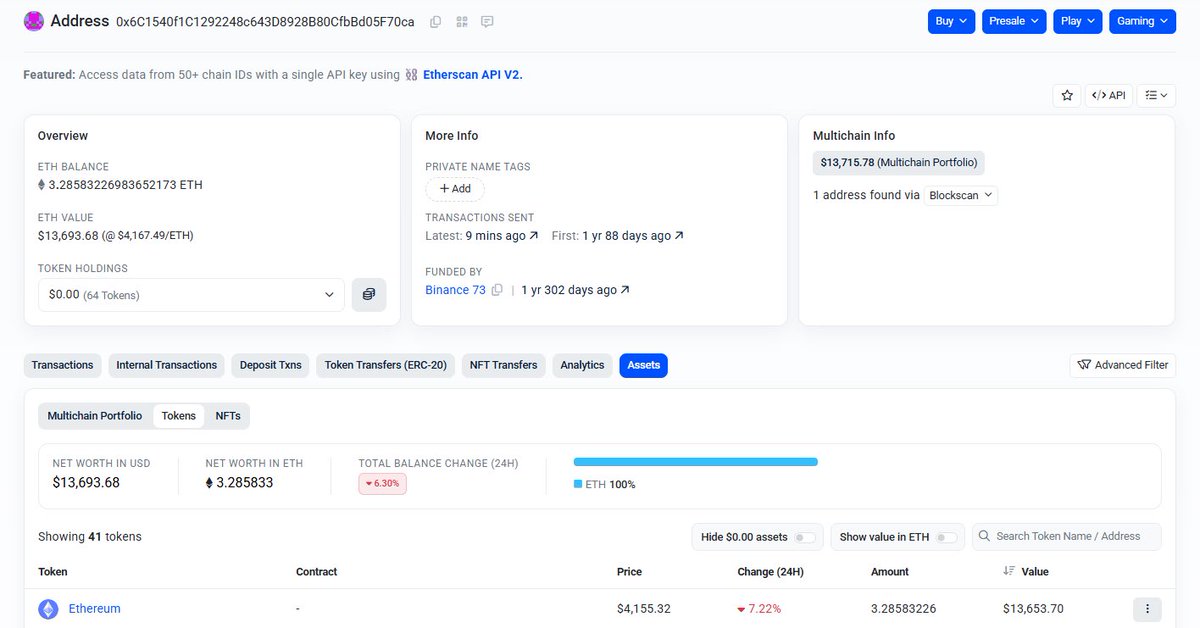Open the API button
This screenshot has width=1200, height=628.
click(x=1109, y=95)
